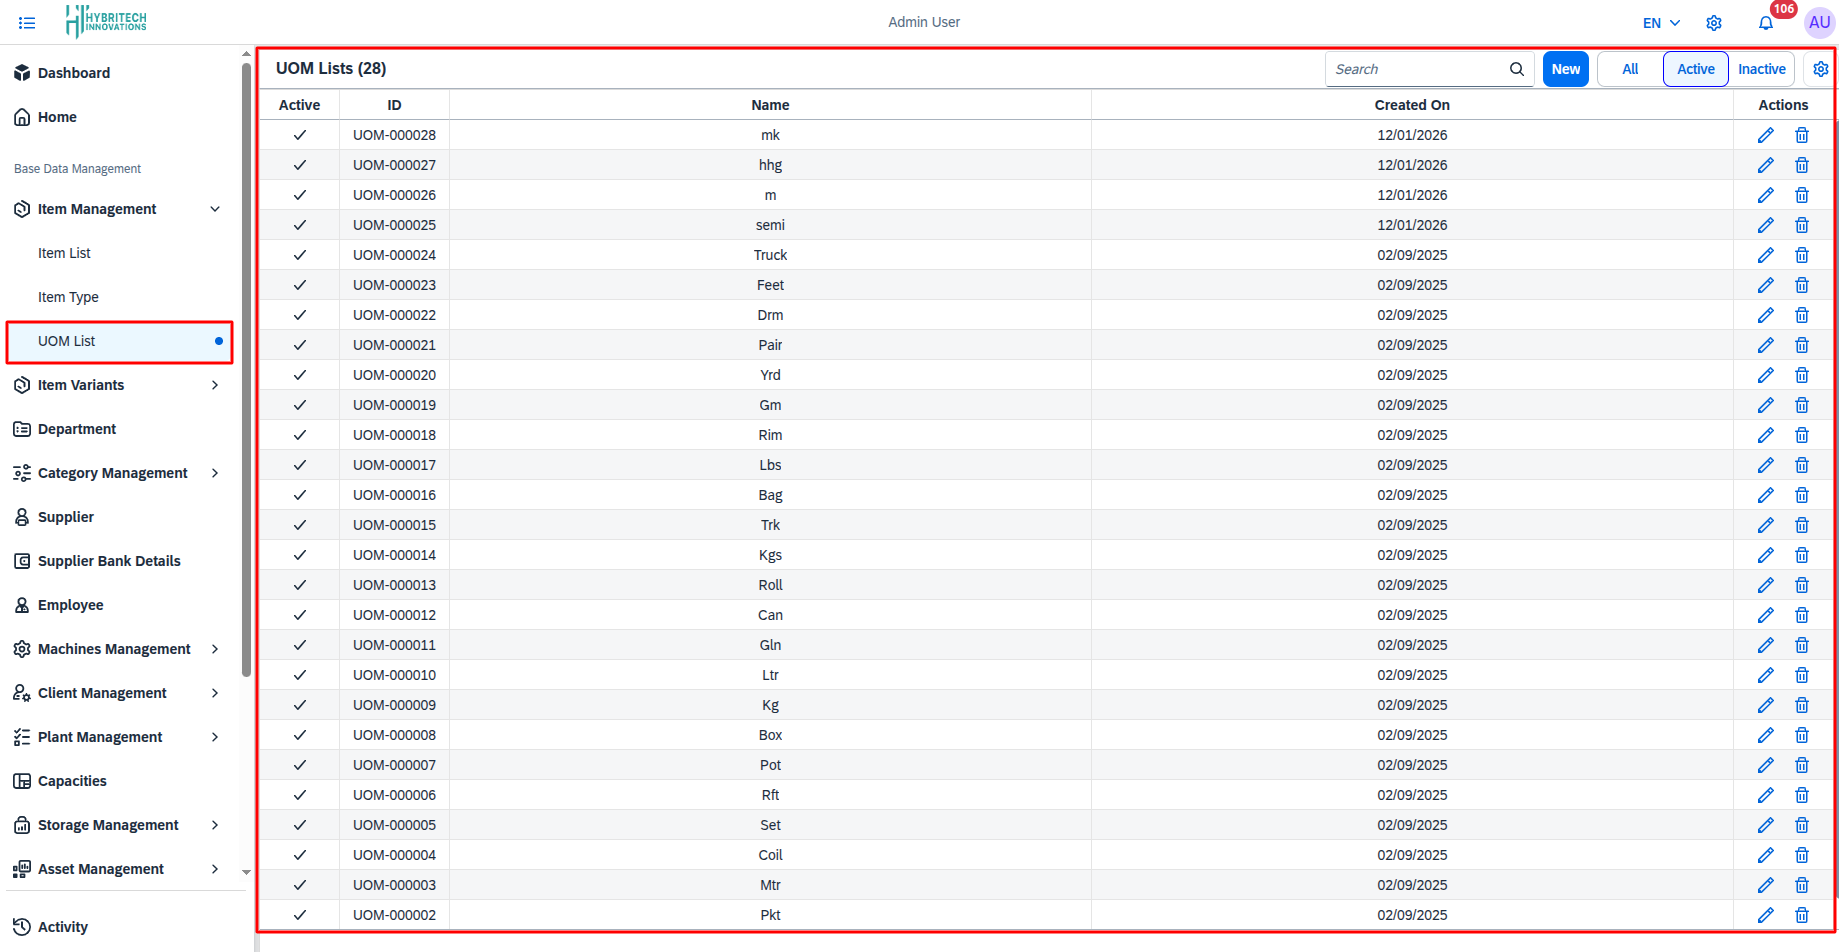The height and width of the screenshot is (952, 1839).
Task: Click the delete trash icon for Truck row
Action: pos(1802,255)
